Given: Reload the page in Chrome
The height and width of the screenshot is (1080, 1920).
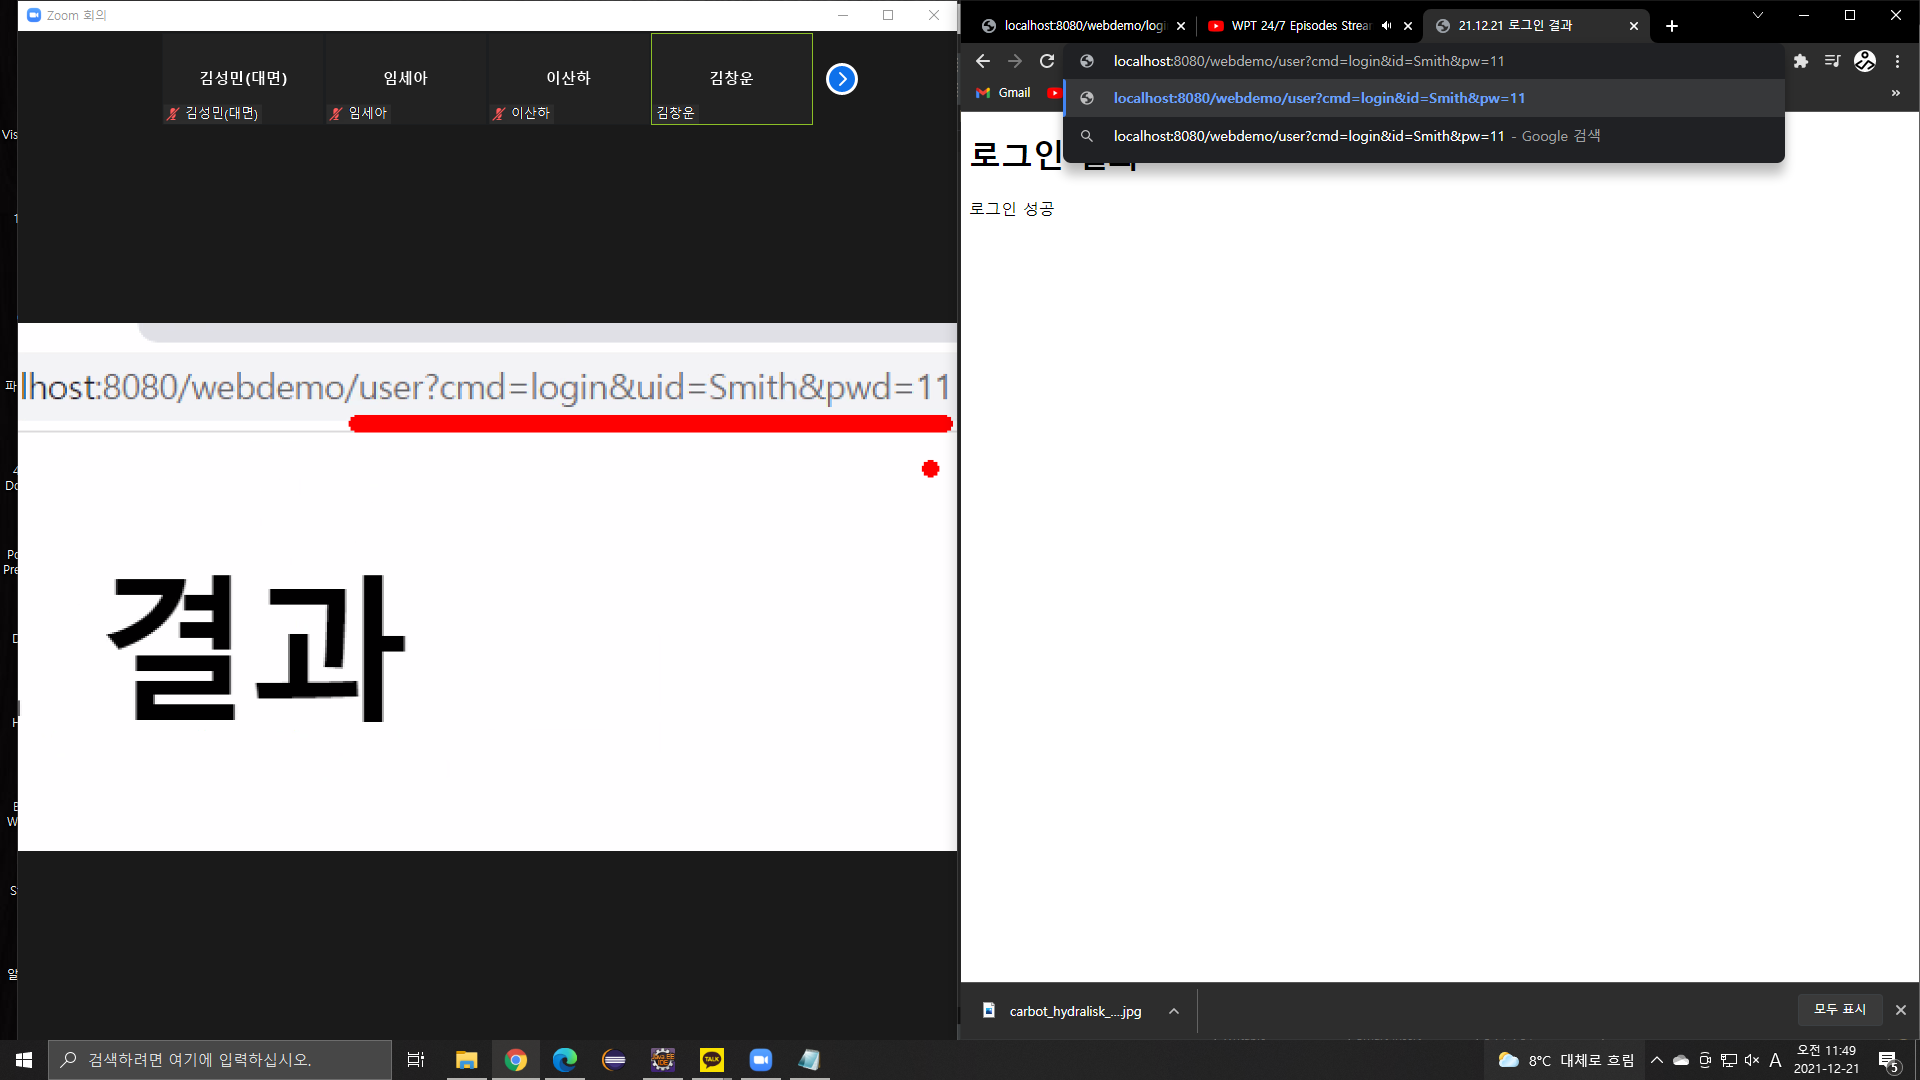Looking at the screenshot, I should coord(1047,61).
